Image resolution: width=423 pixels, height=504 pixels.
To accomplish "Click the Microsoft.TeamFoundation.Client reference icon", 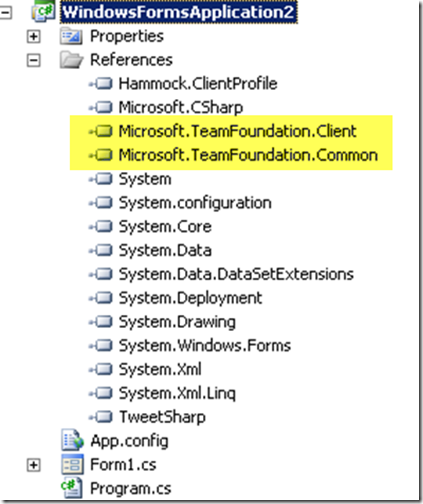I will [x=101, y=131].
